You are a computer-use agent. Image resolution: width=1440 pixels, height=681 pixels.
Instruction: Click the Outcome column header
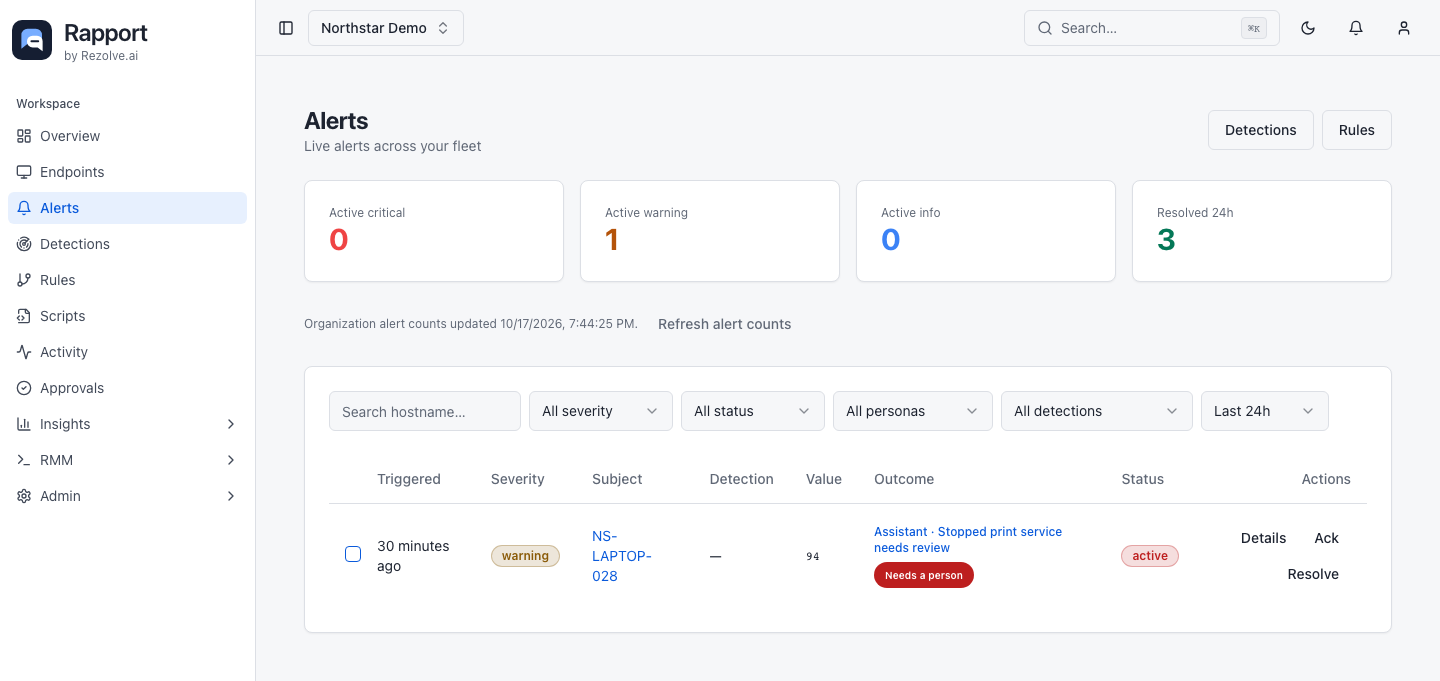point(904,479)
